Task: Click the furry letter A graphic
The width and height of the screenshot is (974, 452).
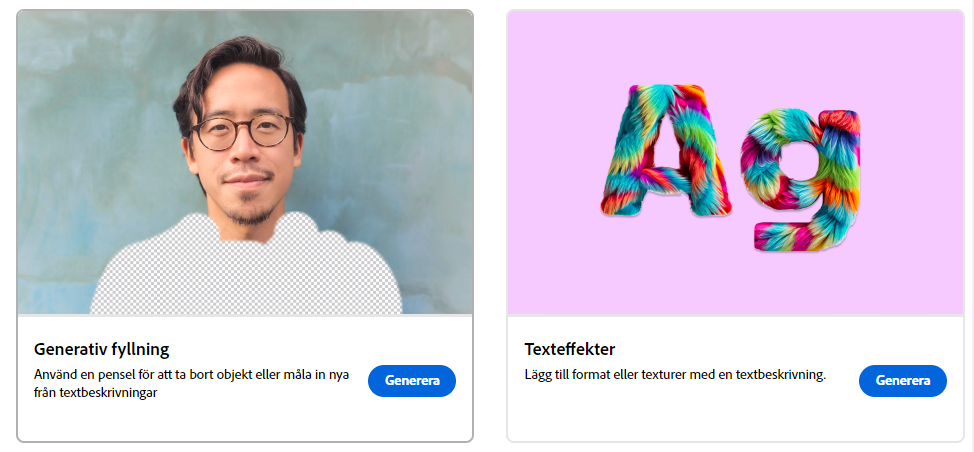Action: point(666,151)
